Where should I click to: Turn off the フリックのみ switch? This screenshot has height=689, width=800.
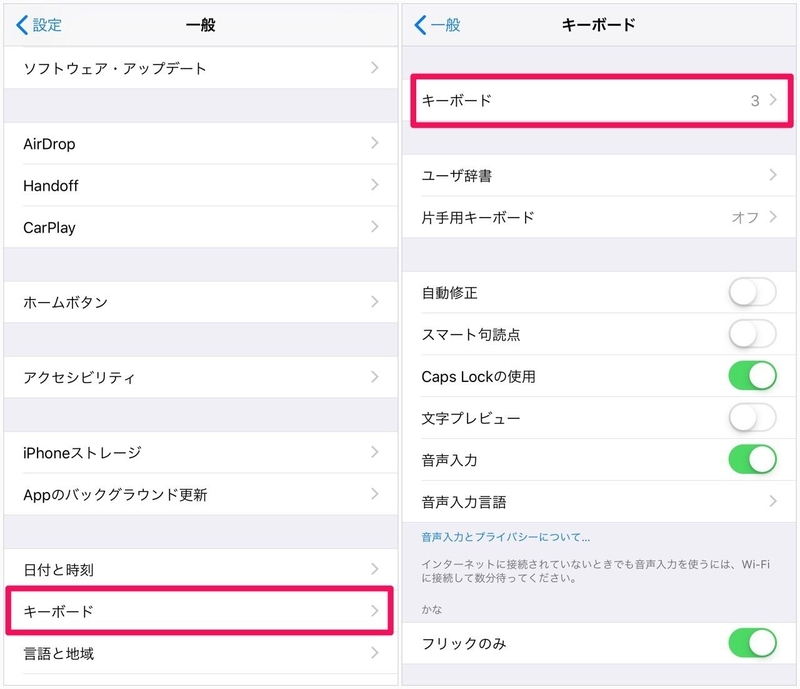[752, 643]
